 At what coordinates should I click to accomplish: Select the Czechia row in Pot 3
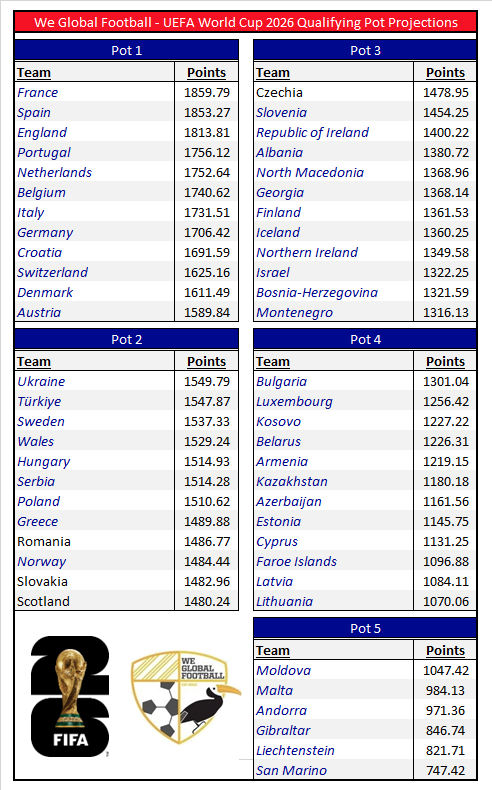365,93
